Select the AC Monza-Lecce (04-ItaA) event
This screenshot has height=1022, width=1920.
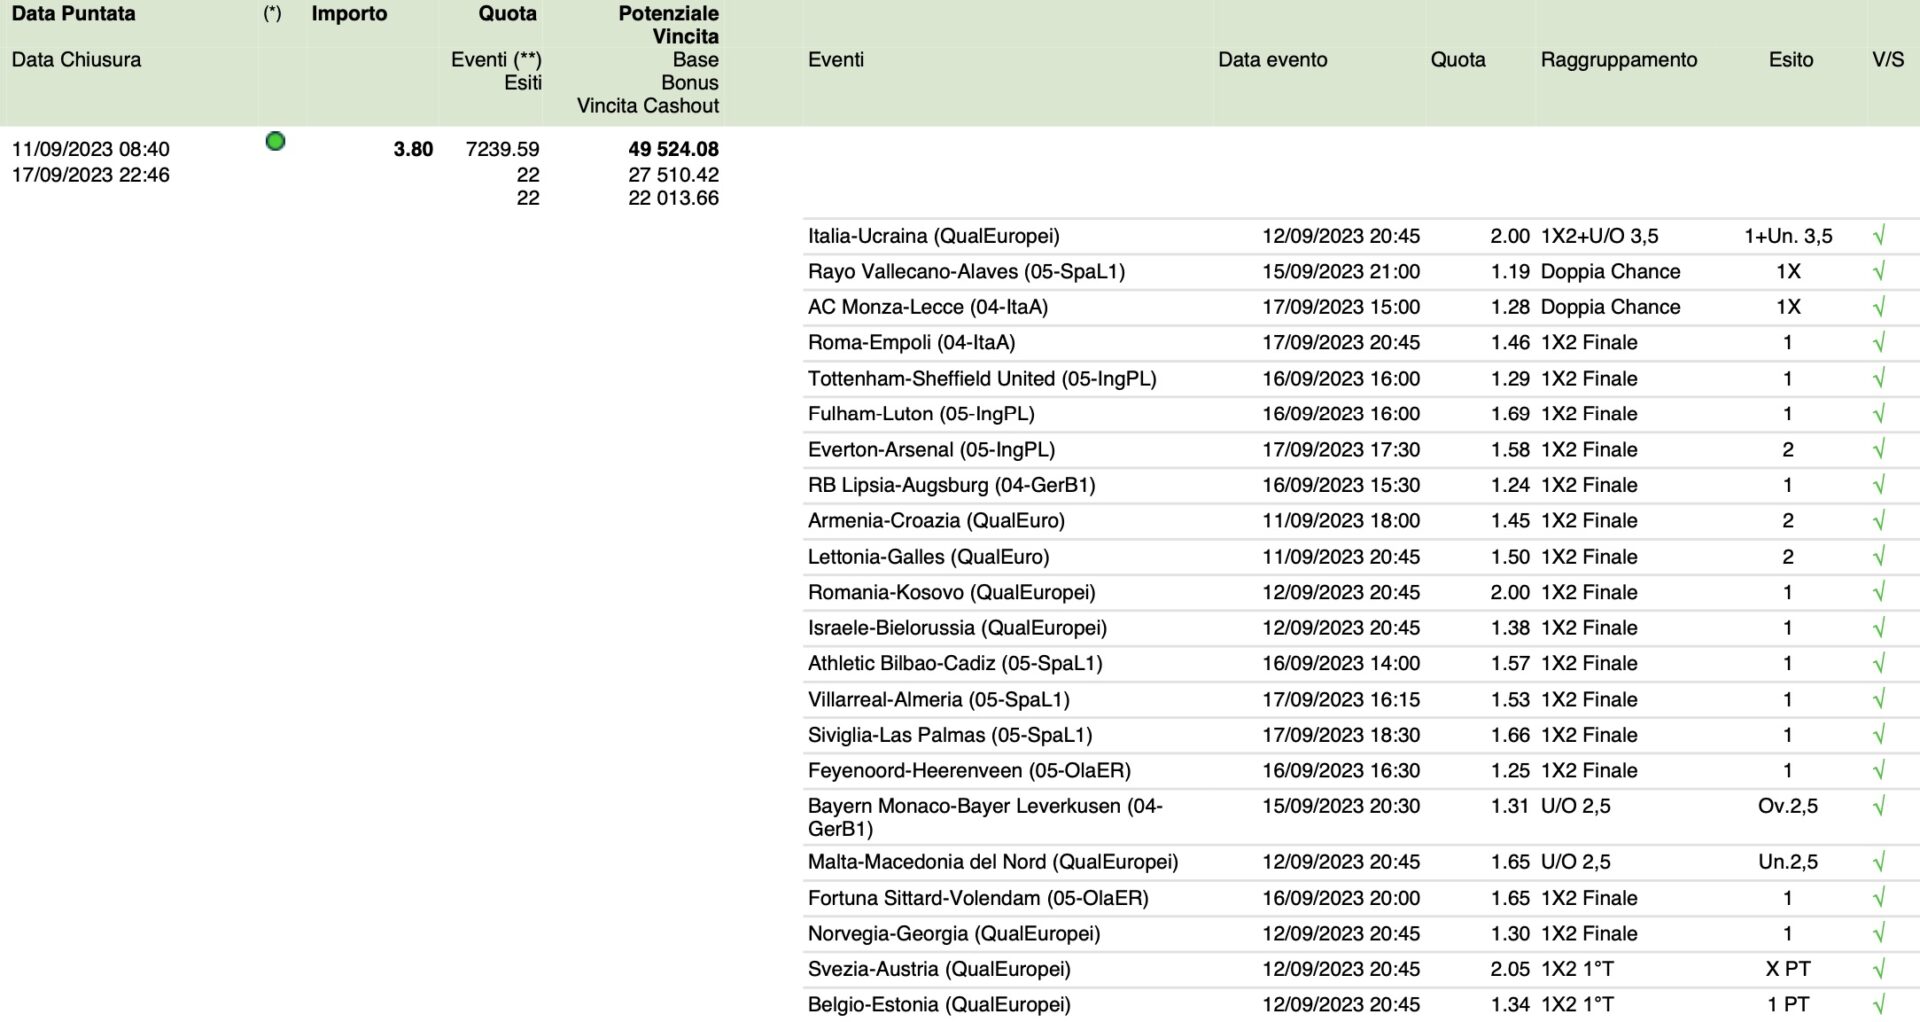click(928, 307)
